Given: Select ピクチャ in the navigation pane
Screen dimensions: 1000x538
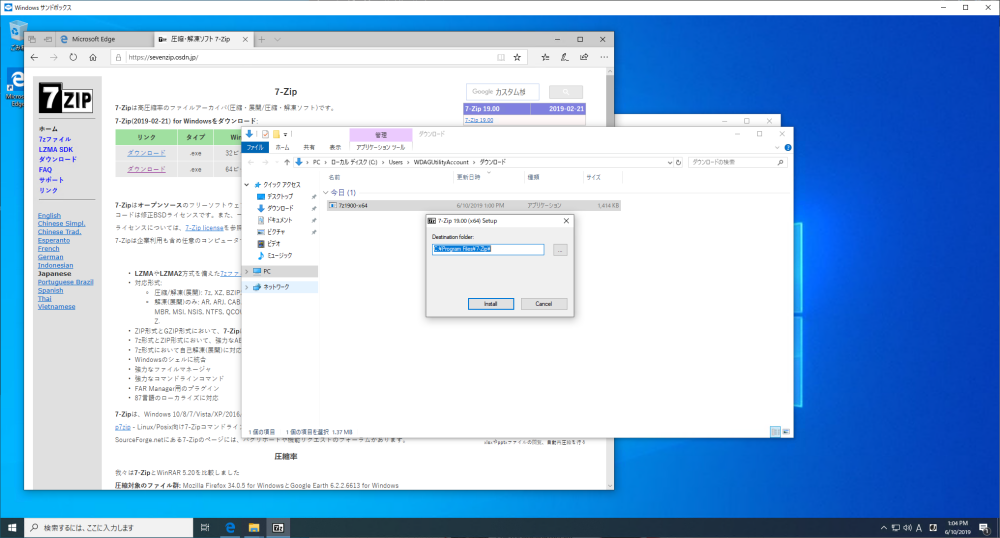Looking at the screenshot, I should click(276, 232).
